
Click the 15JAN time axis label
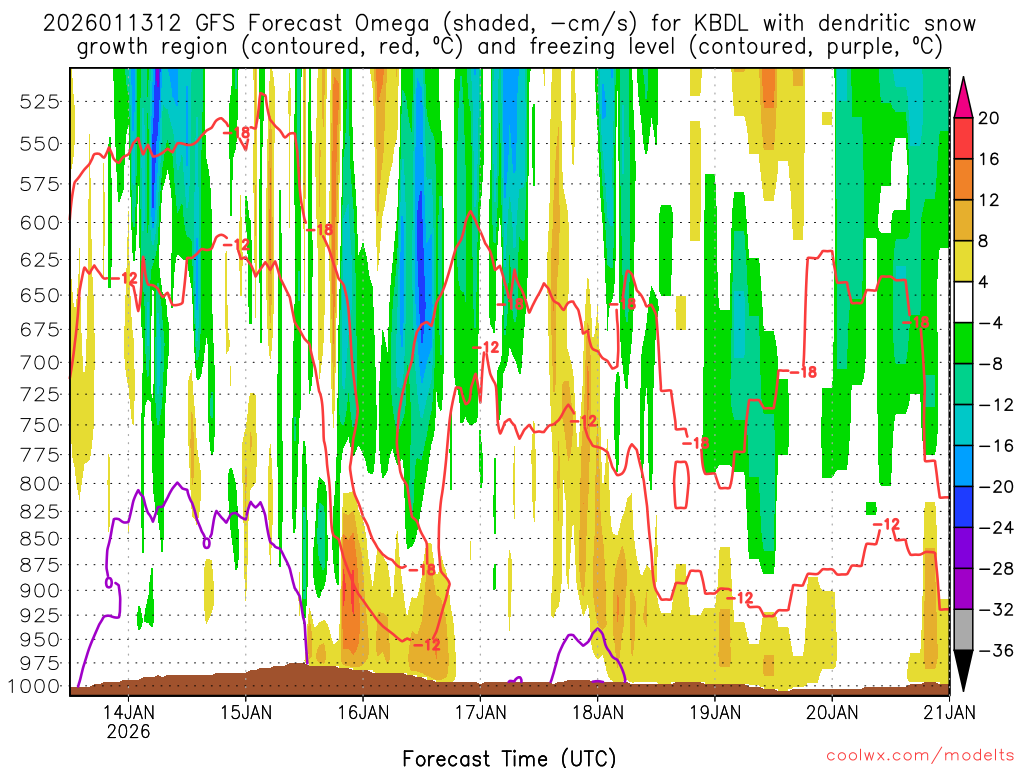pyautogui.click(x=246, y=712)
